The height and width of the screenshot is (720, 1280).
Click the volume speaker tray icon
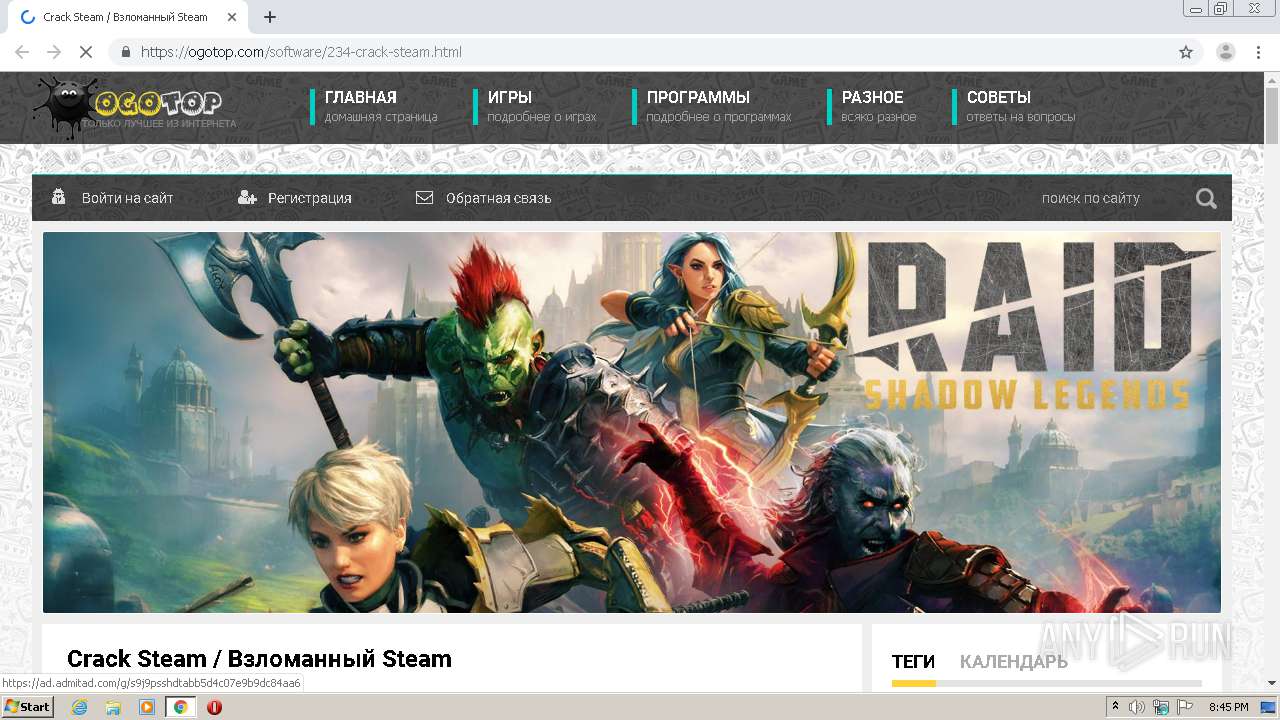click(x=1137, y=707)
